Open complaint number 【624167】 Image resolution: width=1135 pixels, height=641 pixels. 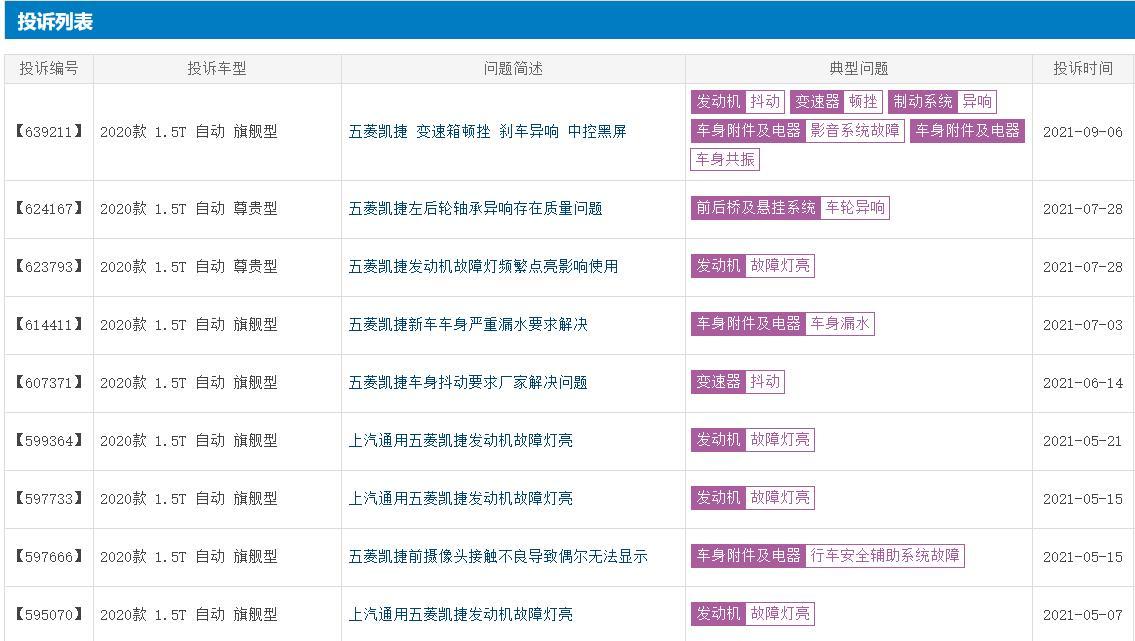tap(48, 208)
